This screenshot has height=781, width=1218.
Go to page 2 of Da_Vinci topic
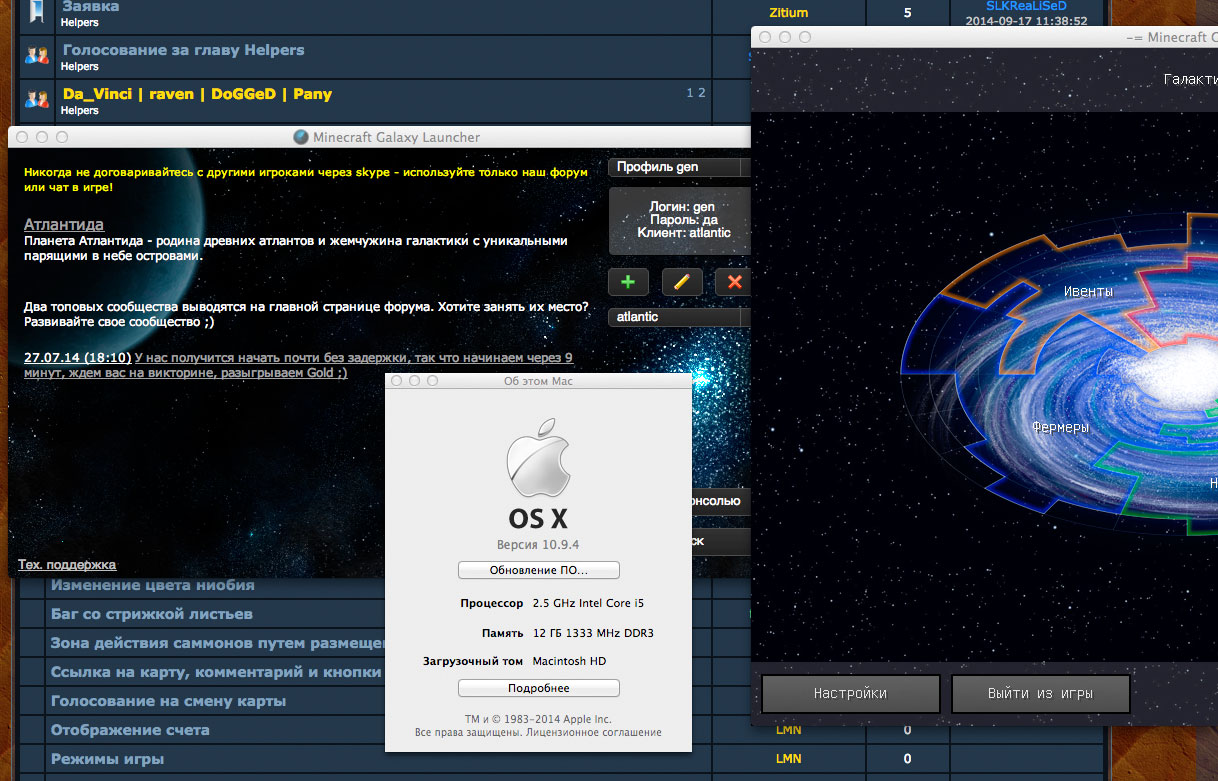click(x=702, y=93)
